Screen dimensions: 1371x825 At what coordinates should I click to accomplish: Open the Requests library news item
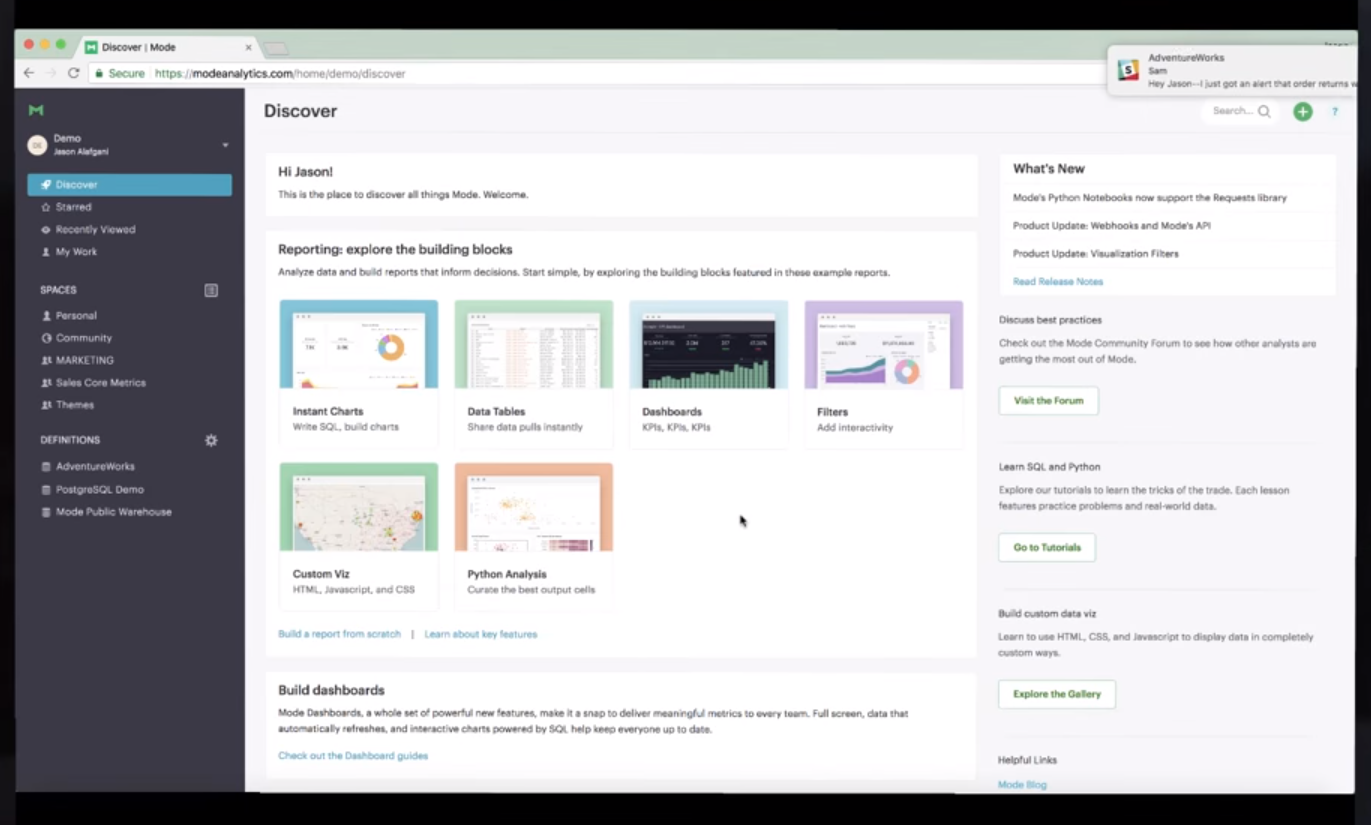(1150, 198)
